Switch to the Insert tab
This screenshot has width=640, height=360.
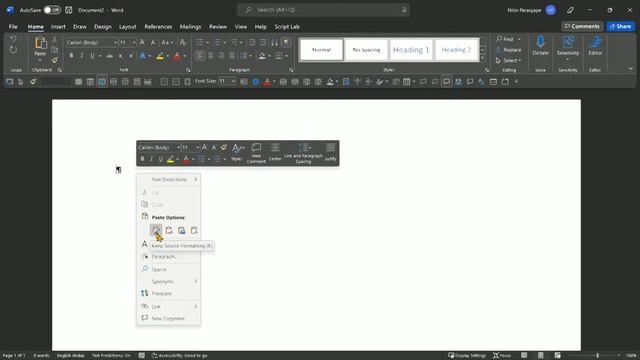point(58,27)
